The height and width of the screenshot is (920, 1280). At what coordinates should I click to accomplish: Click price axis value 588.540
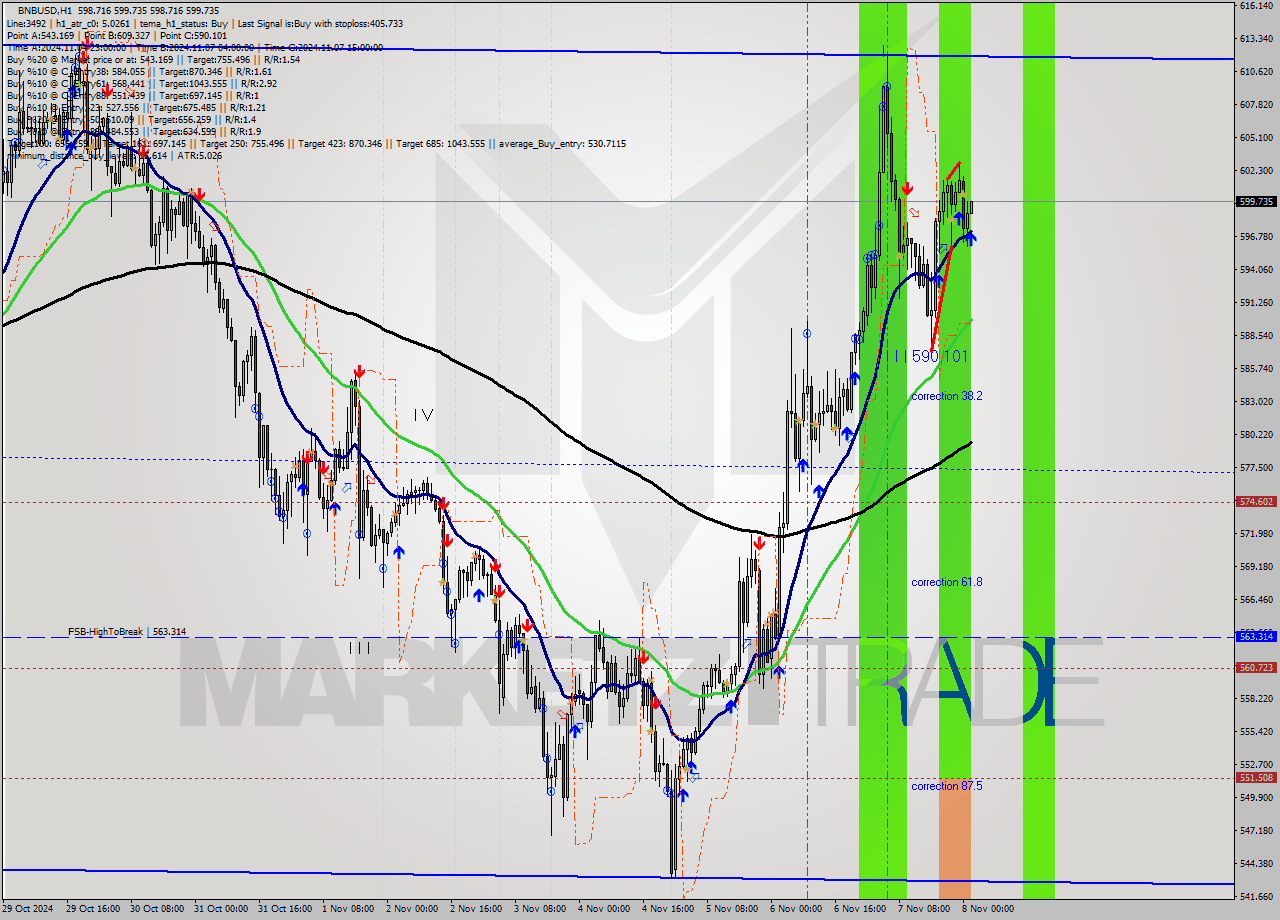(1256, 335)
